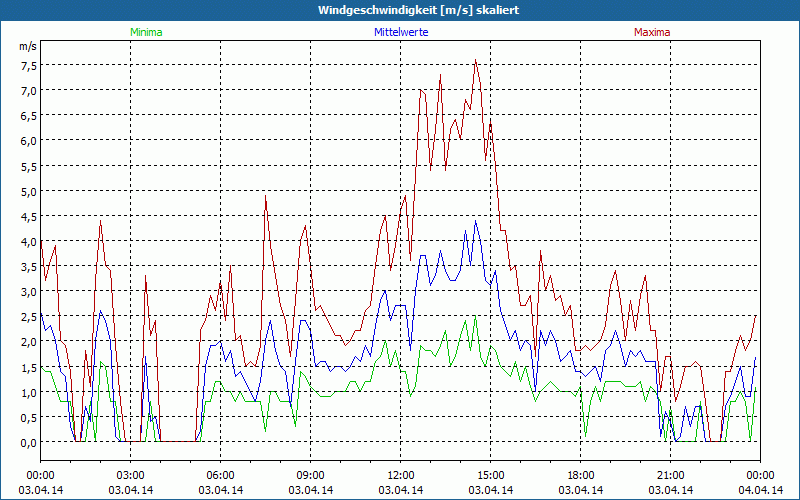Select the m/s unit label on y-axis
This screenshot has height=500, width=800.
coord(27,46)
